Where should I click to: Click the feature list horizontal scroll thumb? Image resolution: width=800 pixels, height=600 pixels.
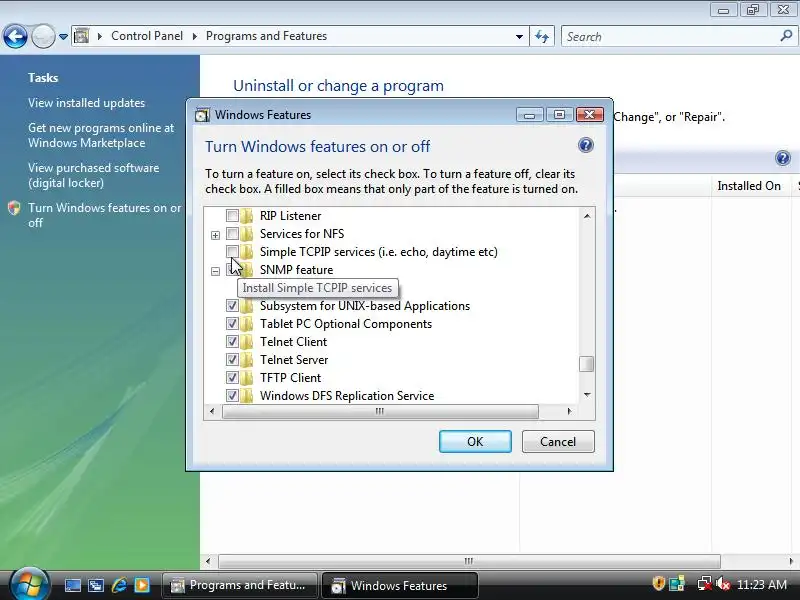pyautogui.click(x=380, y=411)
